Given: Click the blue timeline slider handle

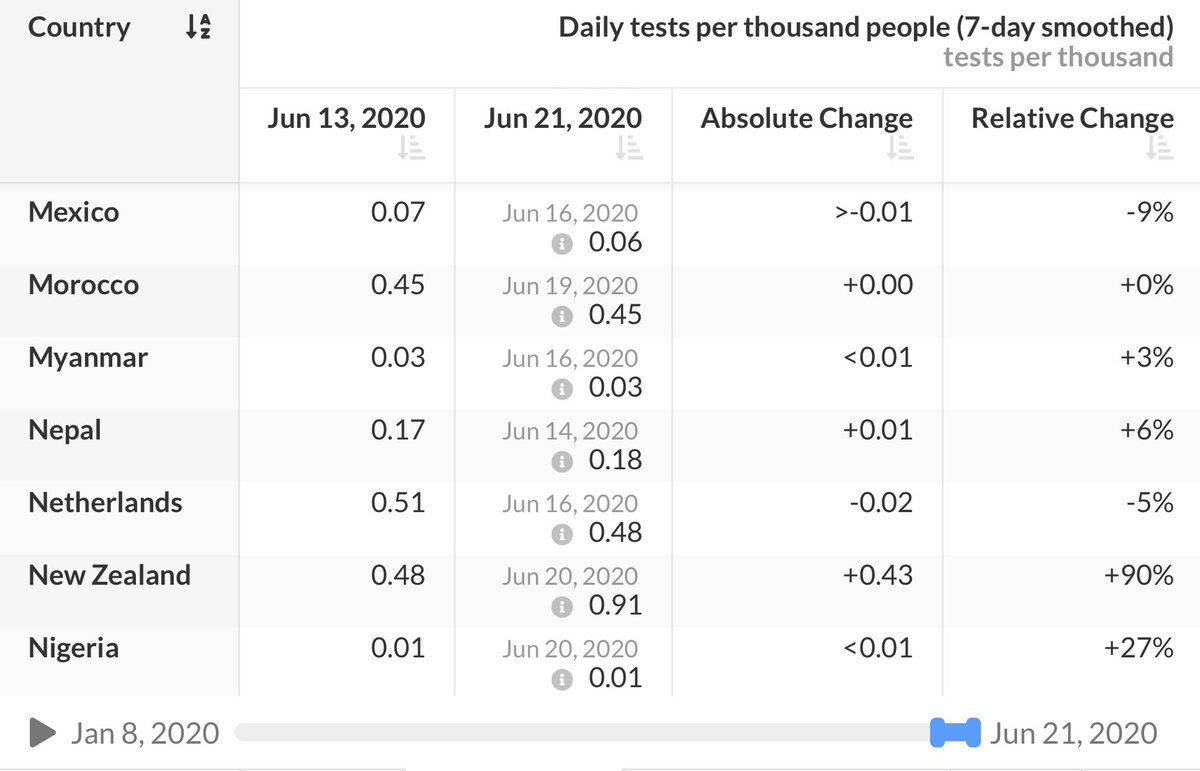Looking at the screenshot, I should tap(953, 733).
